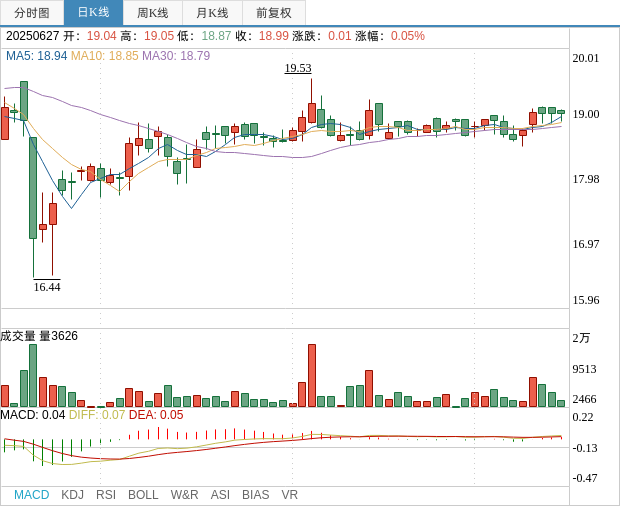The width and height of the screenshot is (620, 506).
Task: Switch indicator to KDJ
Action: coord(72,495)
